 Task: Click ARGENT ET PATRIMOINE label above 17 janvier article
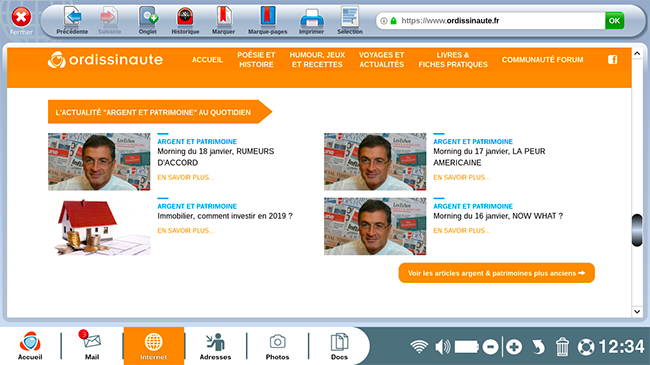point(473,141)
